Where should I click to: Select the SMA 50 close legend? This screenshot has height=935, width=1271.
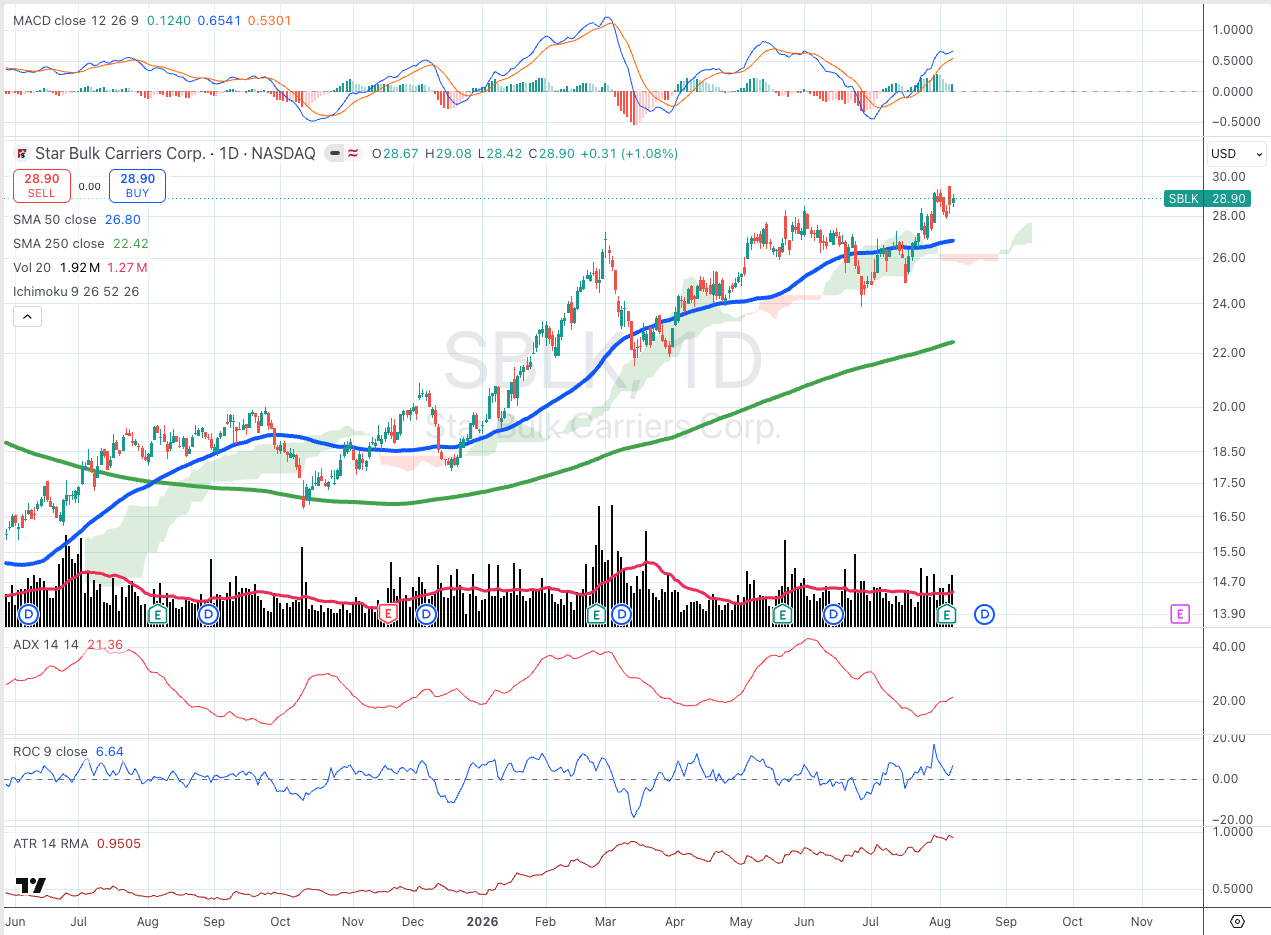pyautogui.click(x=55, y=219)
